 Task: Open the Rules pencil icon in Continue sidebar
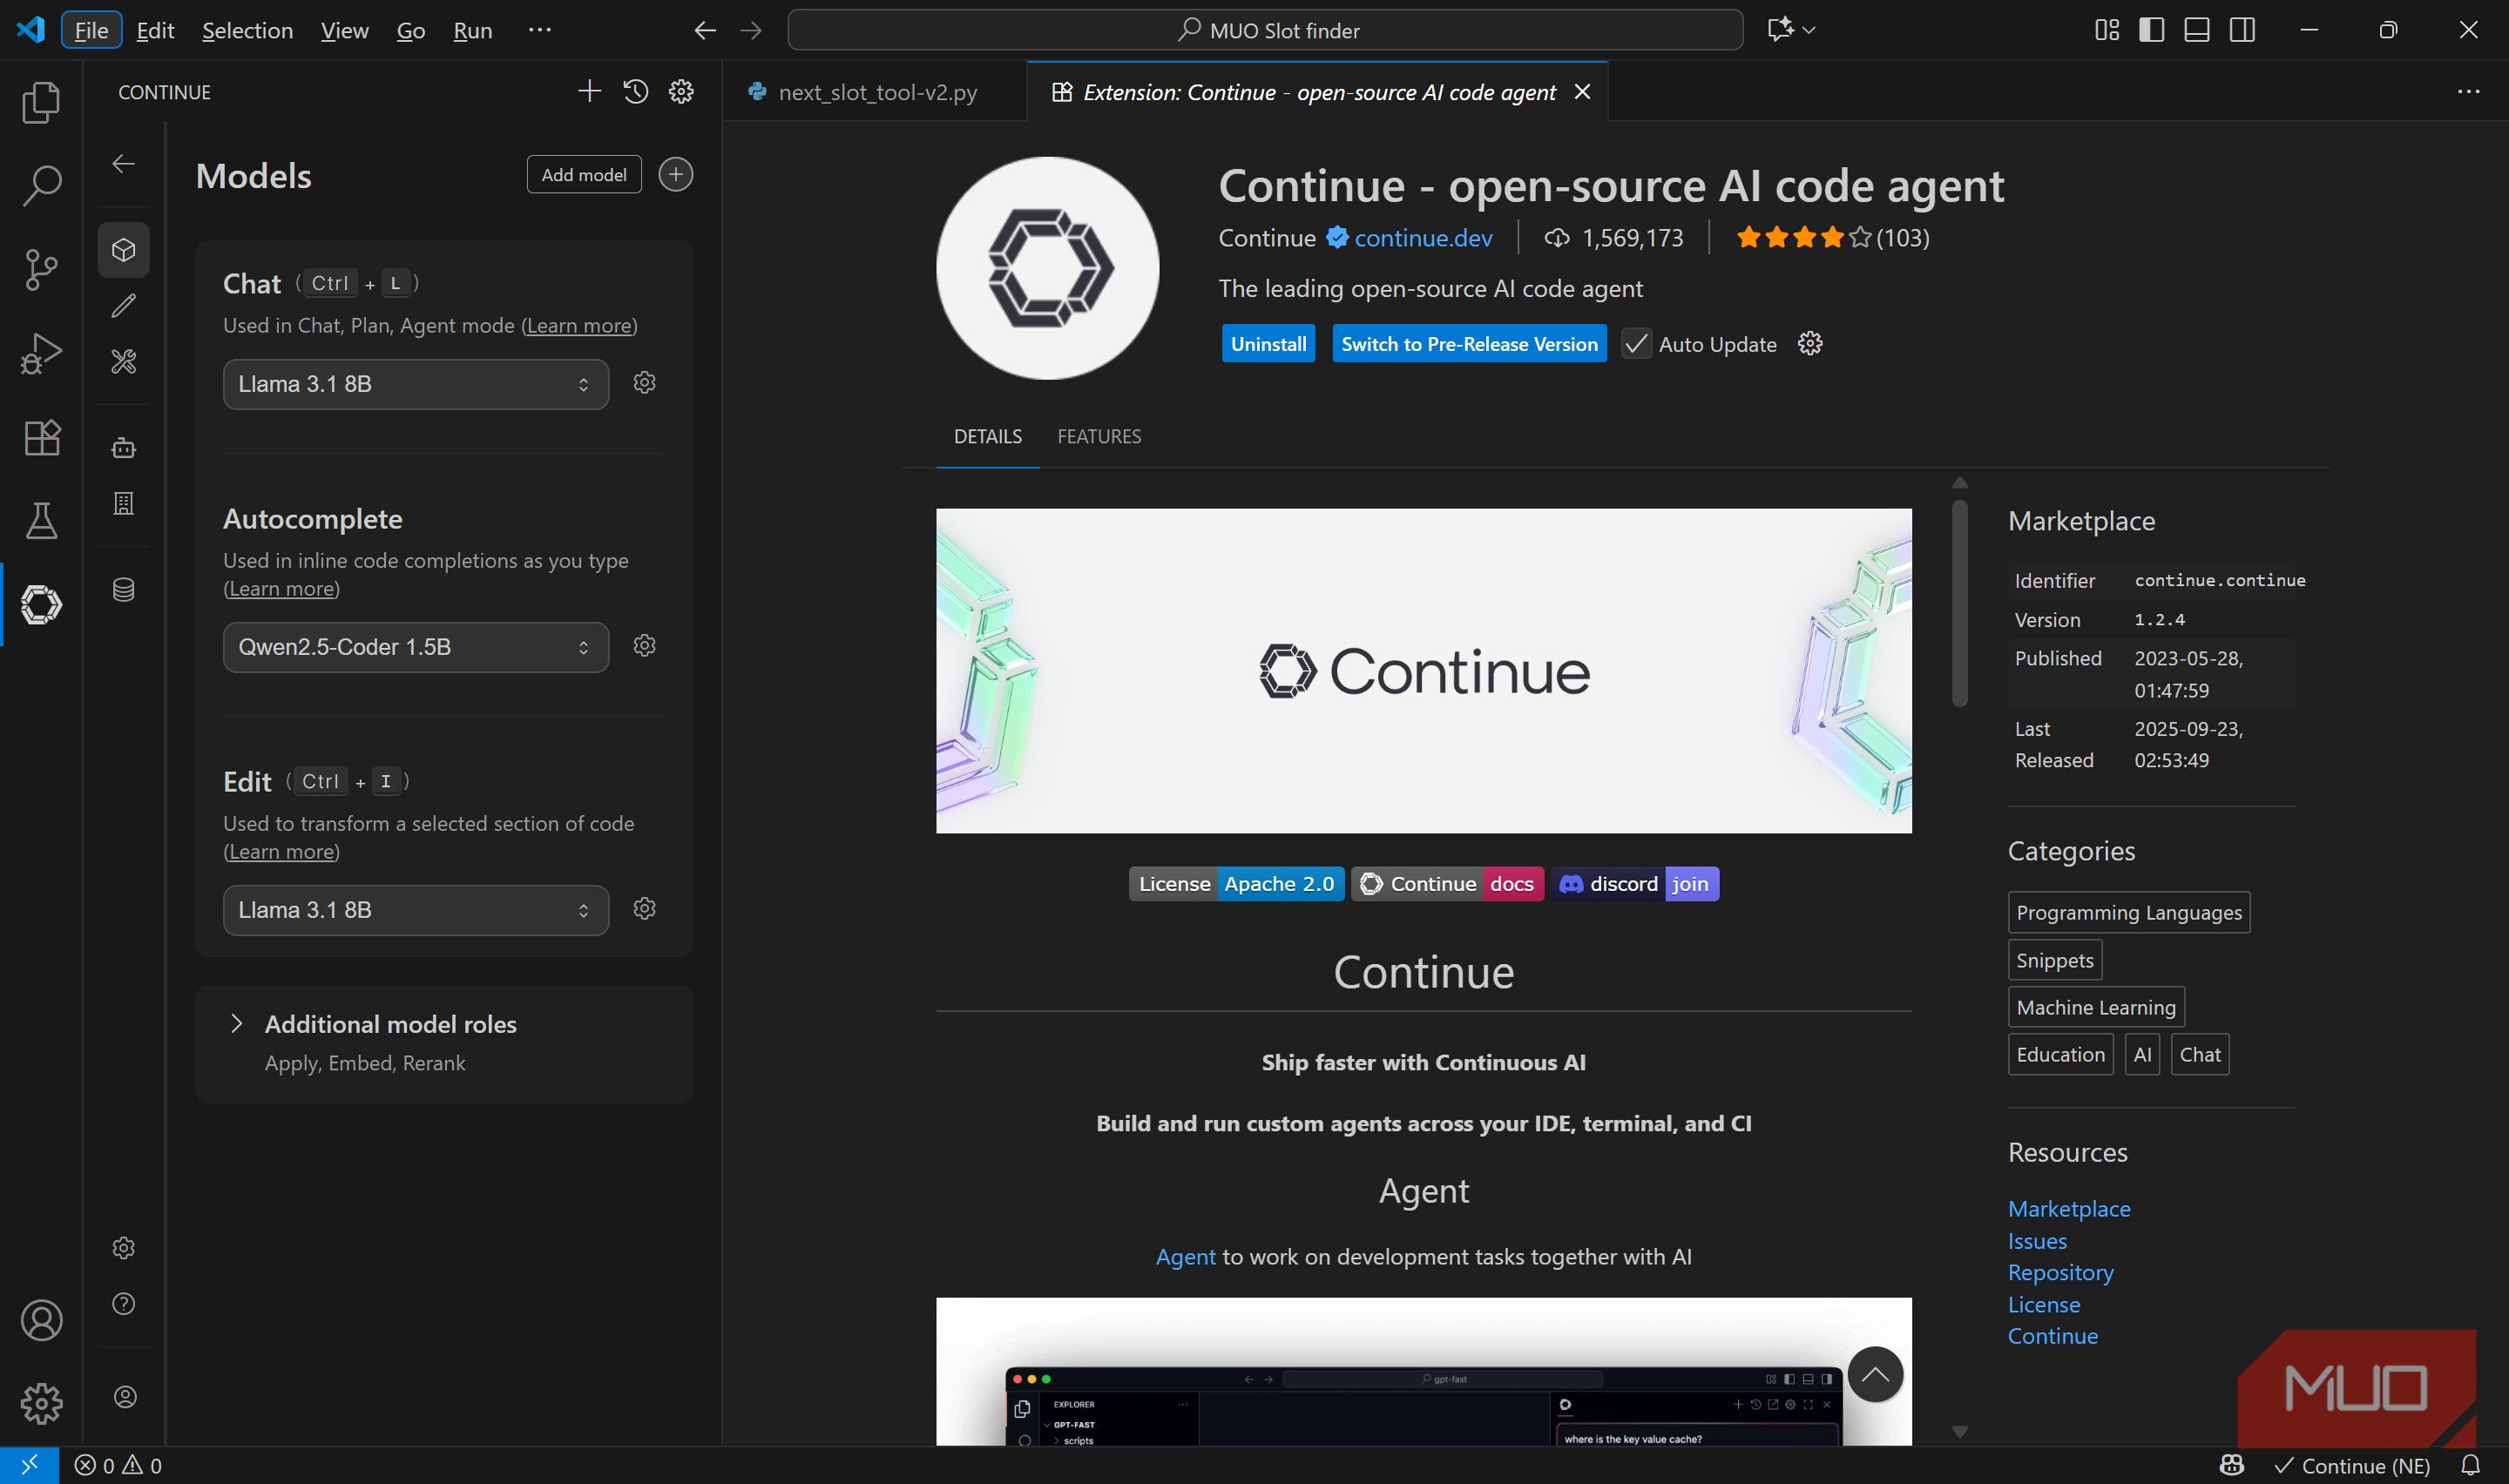[124, 305]
